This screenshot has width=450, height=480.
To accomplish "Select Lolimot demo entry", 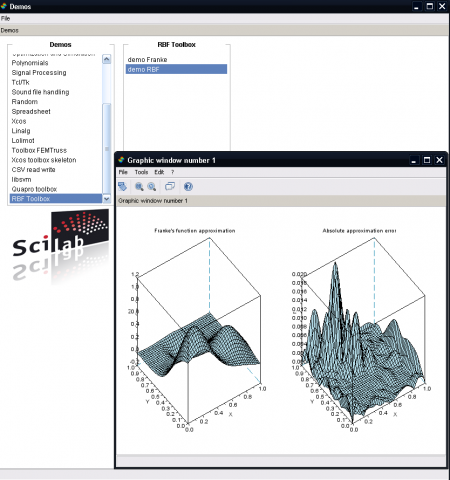I will tap(56, 140).
